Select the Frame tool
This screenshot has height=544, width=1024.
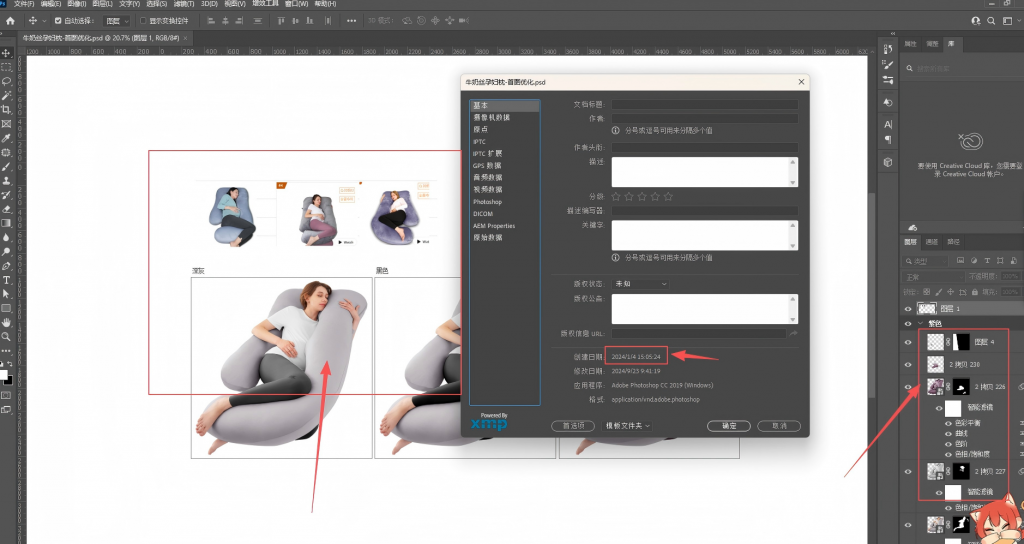coord(7,123)
